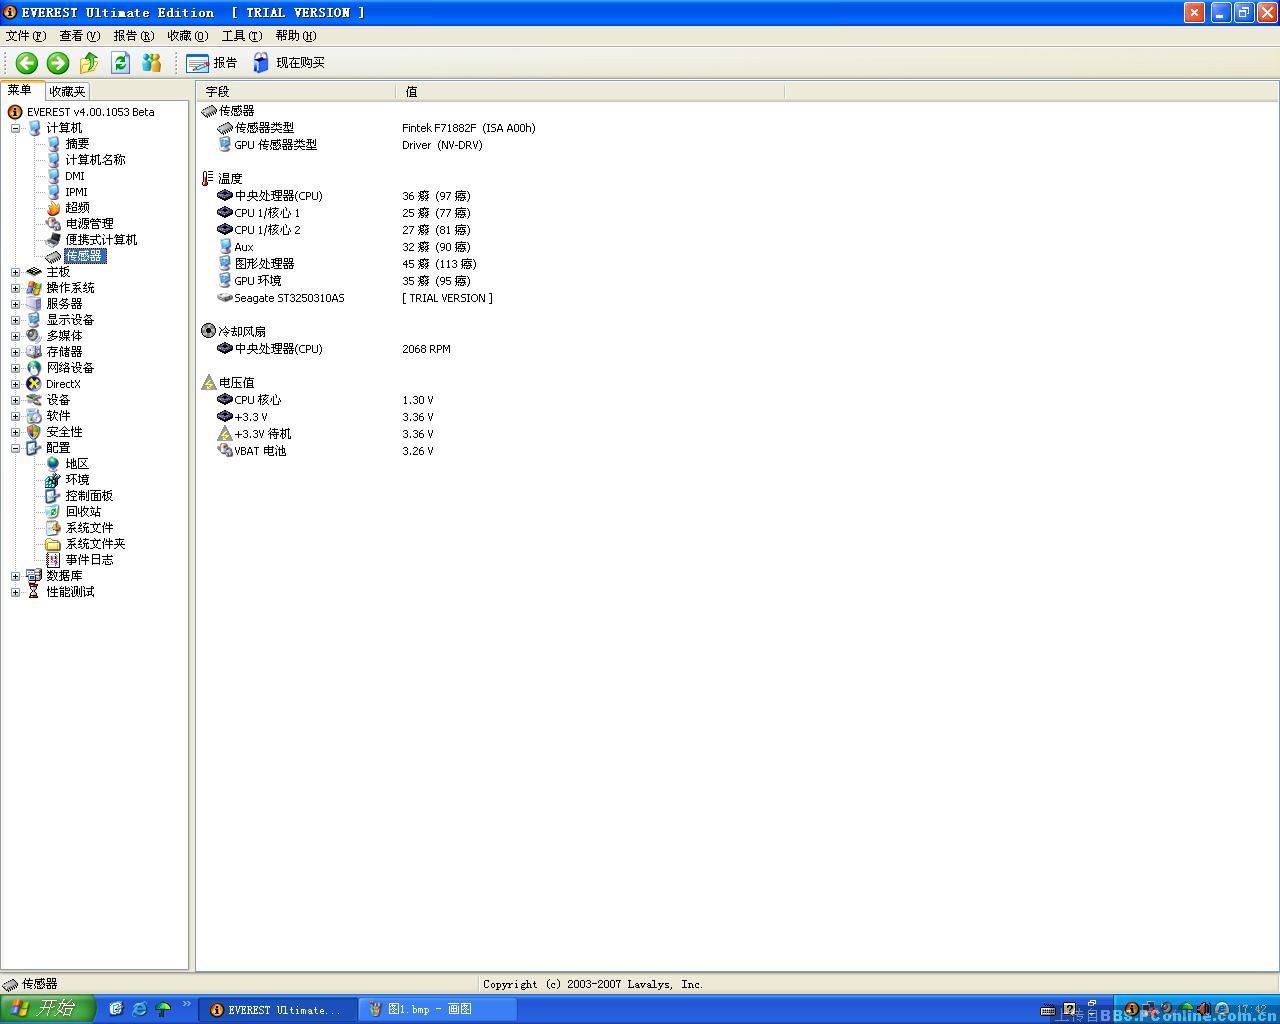Screen dimensions: 1280x1024
Task: Click the green Back arrow toolbar icon
Action: point(27,63)
